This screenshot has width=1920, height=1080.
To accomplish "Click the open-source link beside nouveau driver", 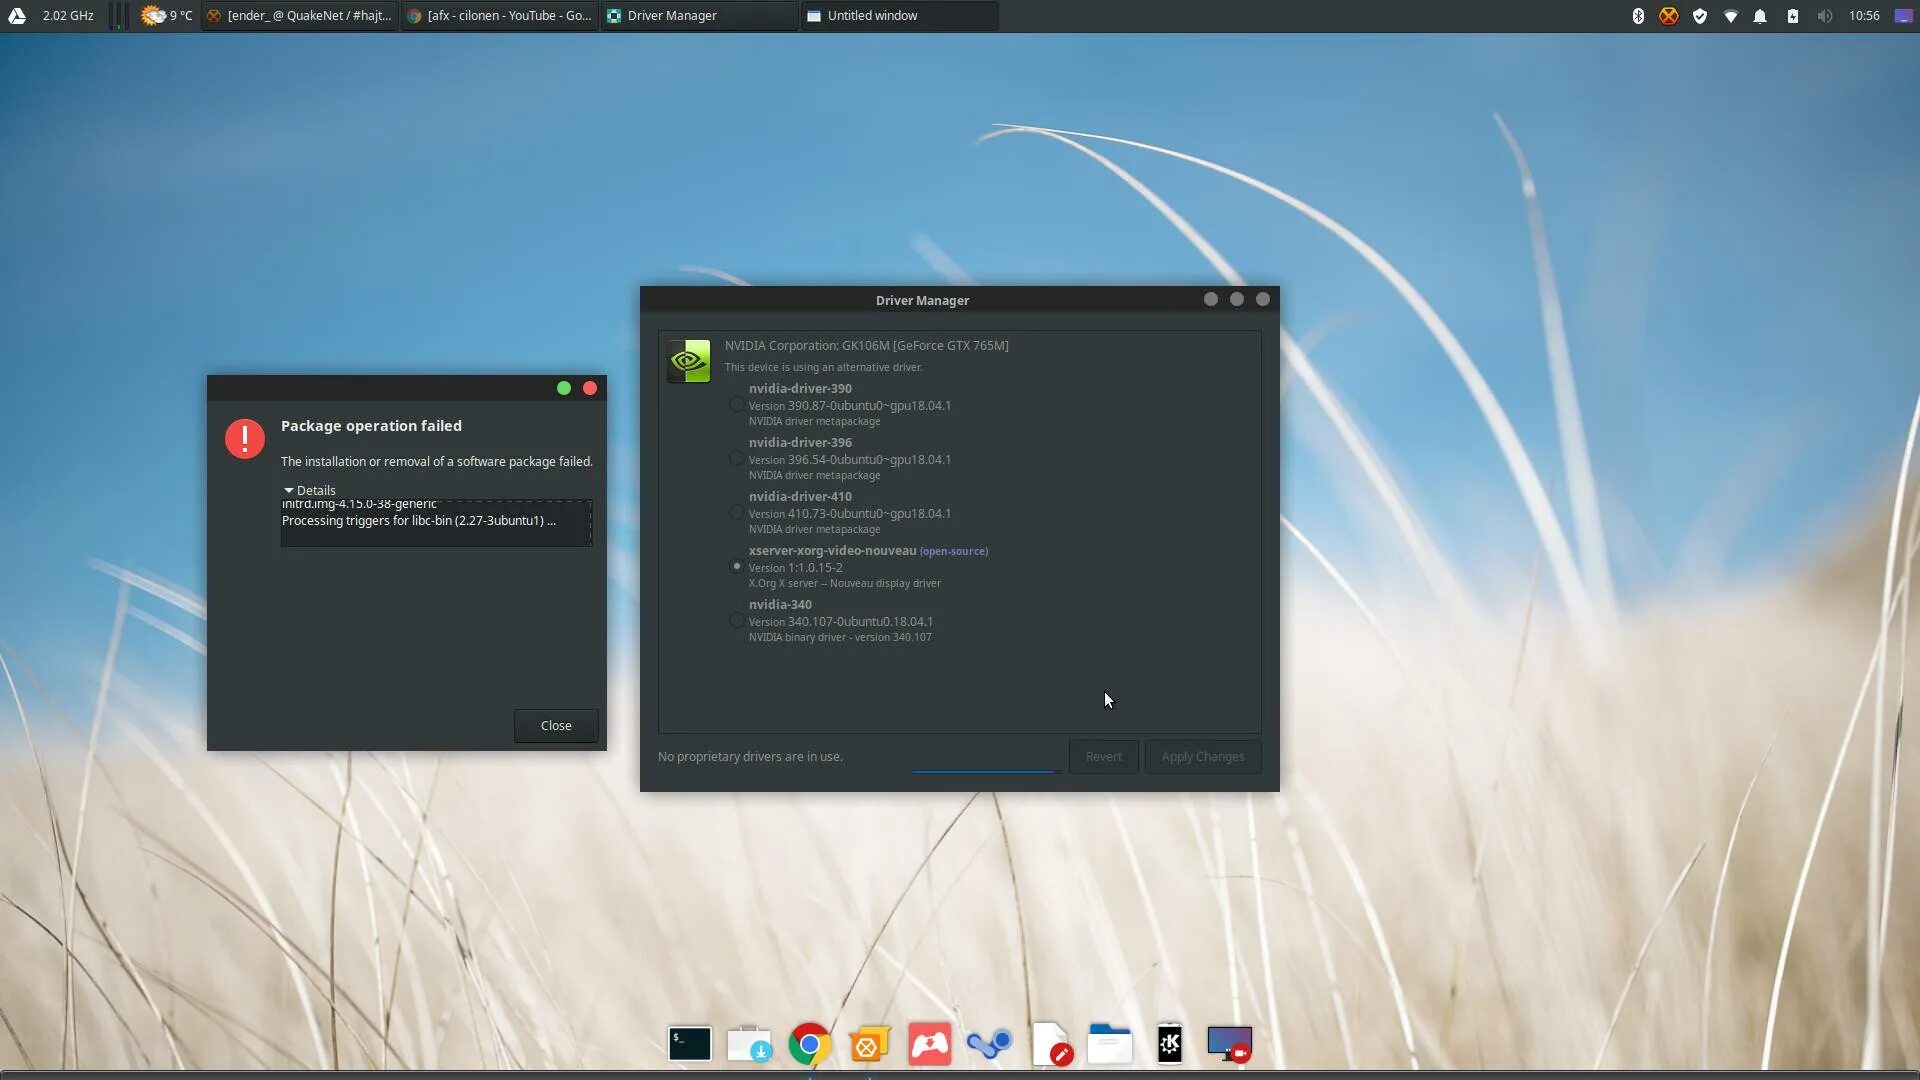I will (954, 551).
